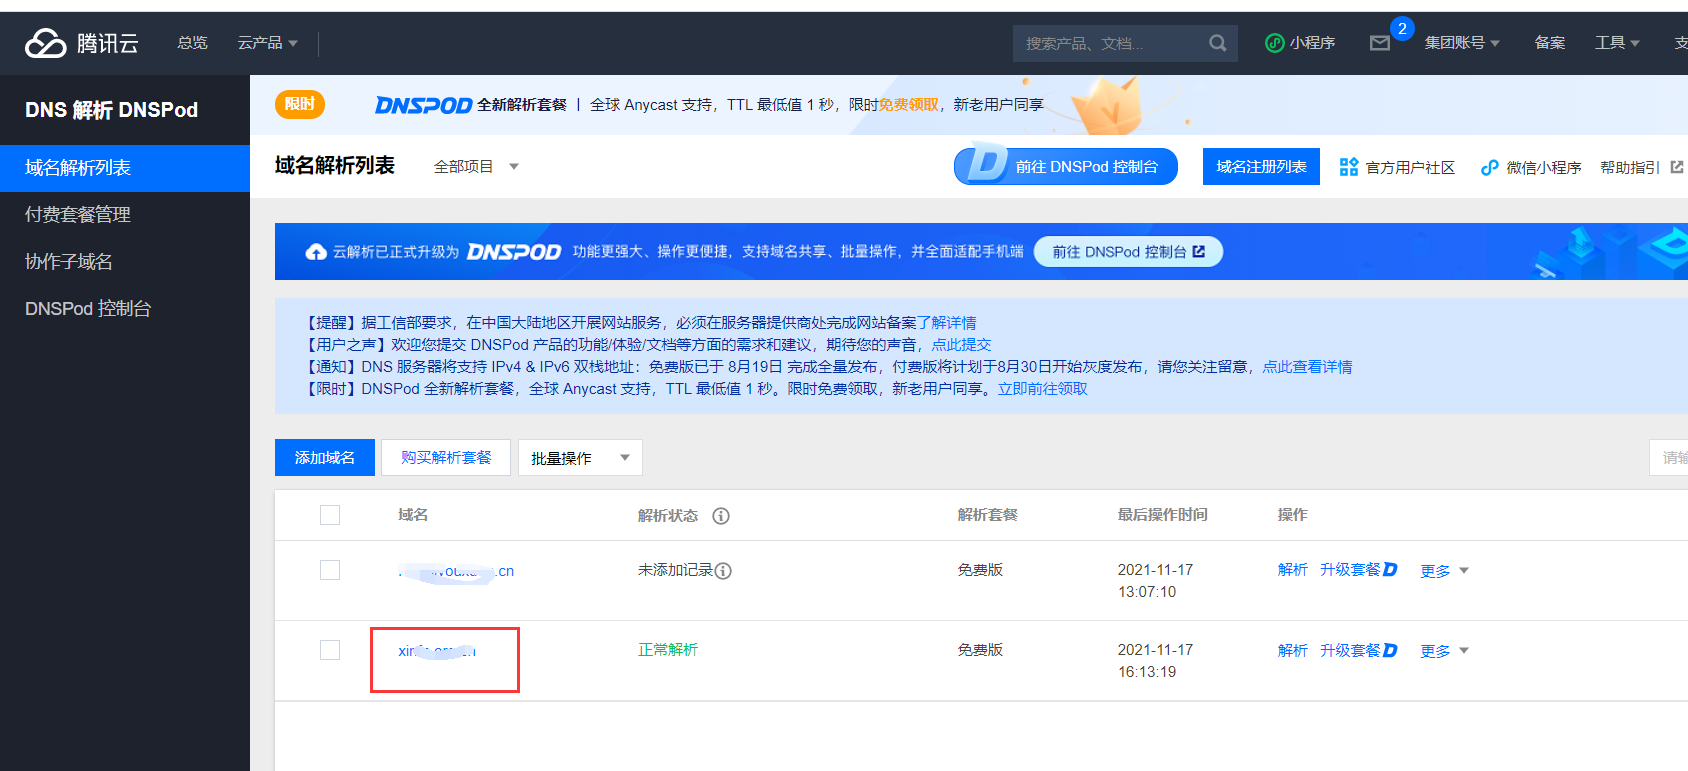
Task: Click the 微信小程序 link icon
Action: 1490,167
